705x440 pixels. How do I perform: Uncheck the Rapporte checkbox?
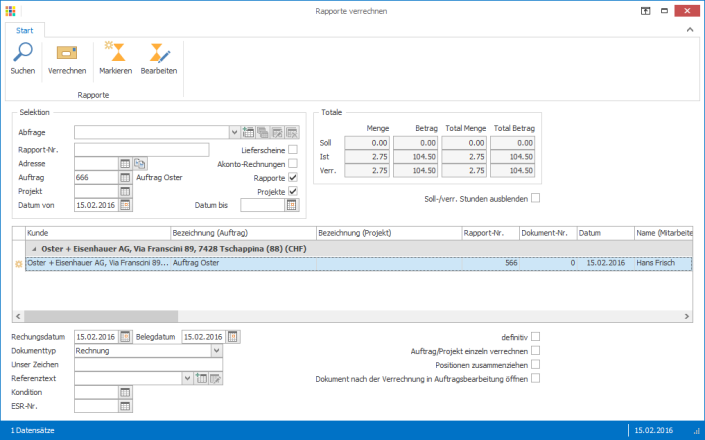pos(293,177)
